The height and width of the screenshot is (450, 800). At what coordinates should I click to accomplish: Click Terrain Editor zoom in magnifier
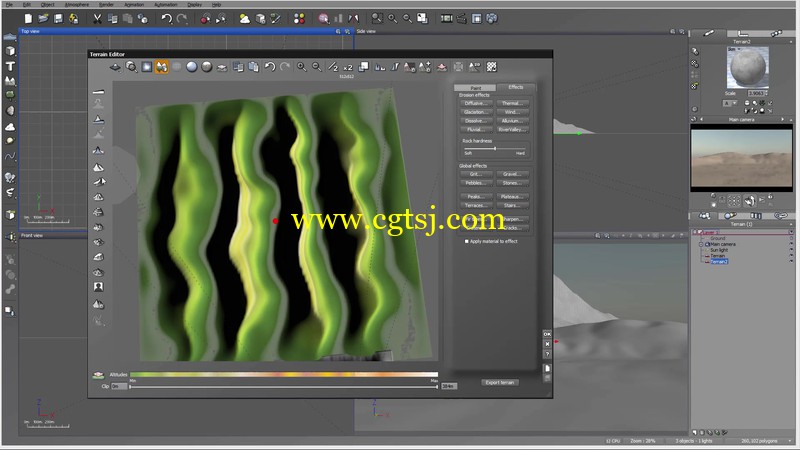(302, 67)
